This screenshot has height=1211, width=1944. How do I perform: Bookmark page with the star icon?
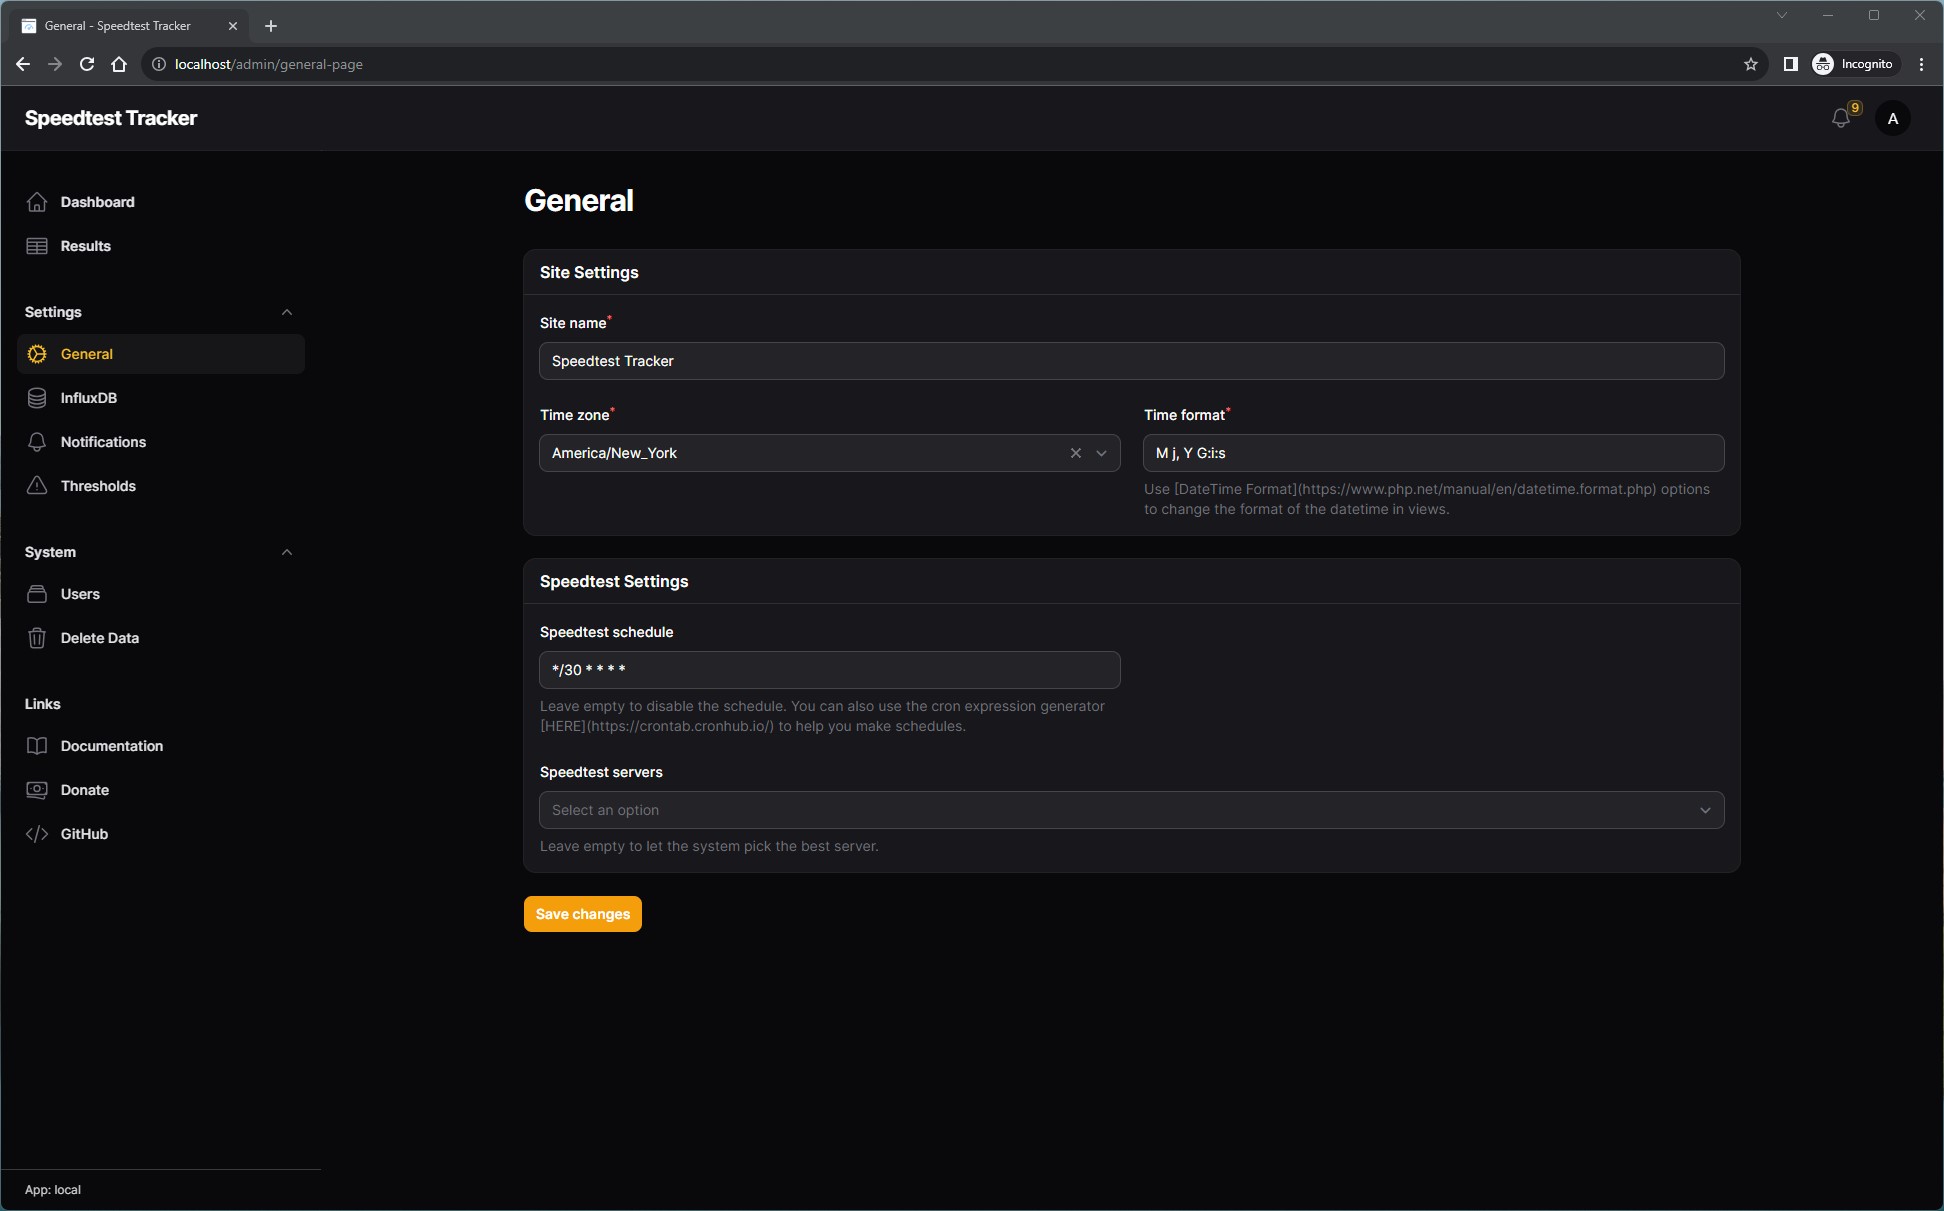(x=1750, y=64)
